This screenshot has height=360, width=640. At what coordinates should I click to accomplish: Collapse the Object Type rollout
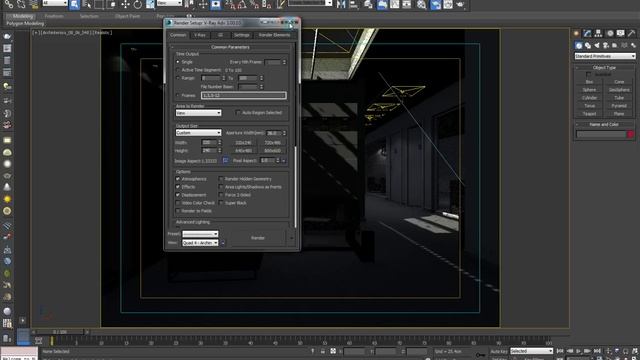pos(604,67)
